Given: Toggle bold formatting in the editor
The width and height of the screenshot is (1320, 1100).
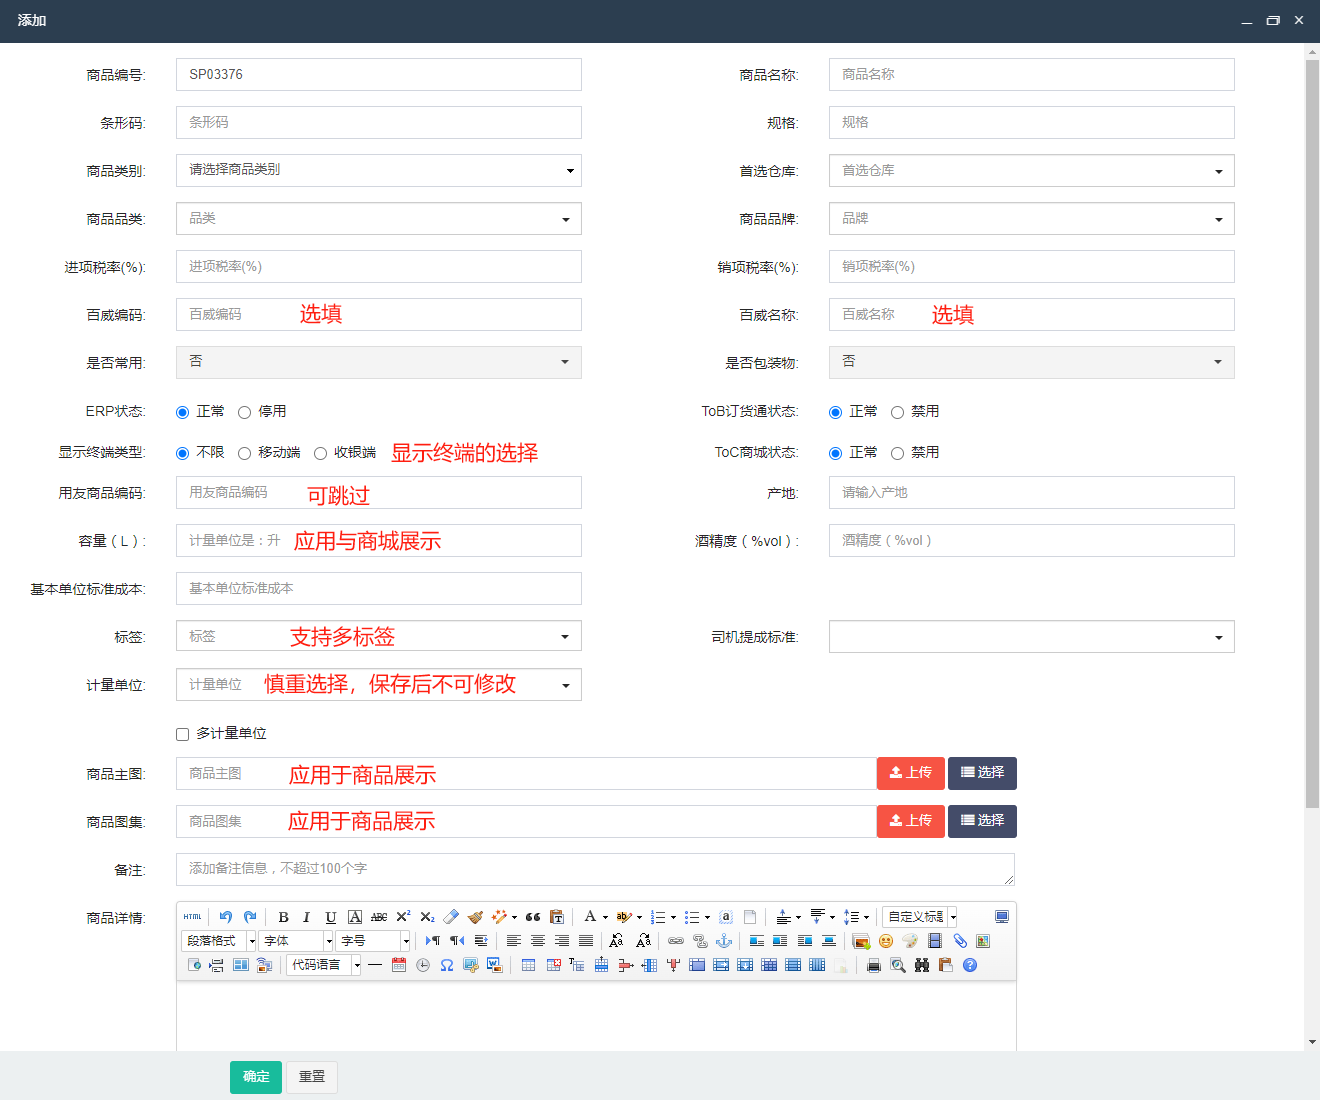Looking at the screenshot, I should [283, 917].
